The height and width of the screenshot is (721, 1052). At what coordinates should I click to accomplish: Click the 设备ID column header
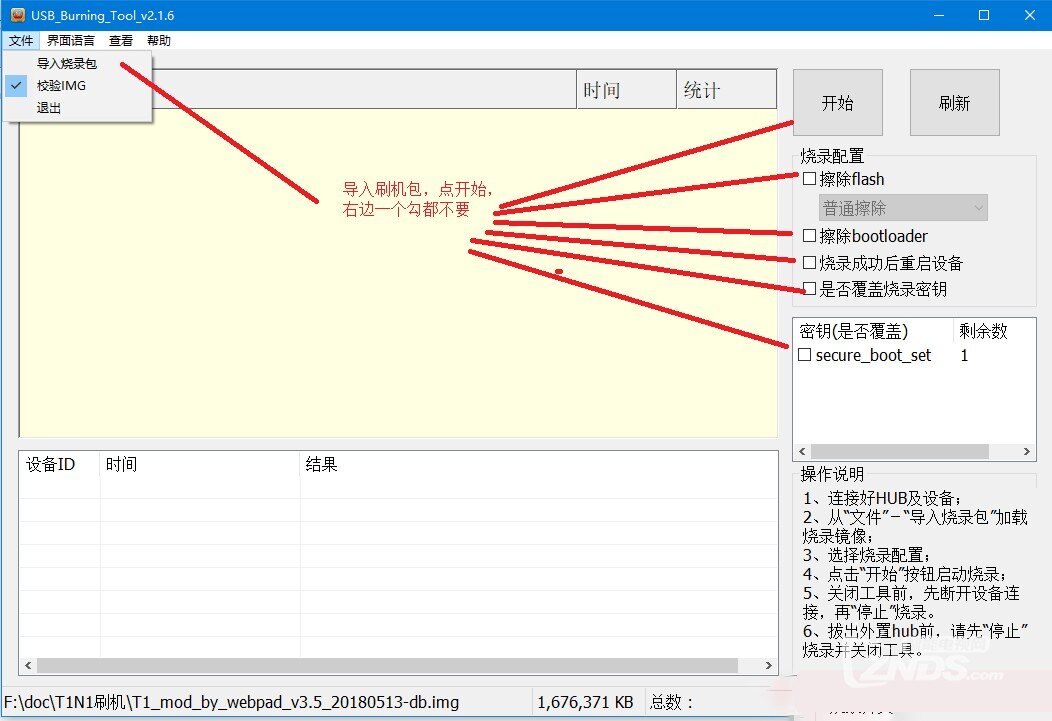pyautogui.click(x=60, y=464)
